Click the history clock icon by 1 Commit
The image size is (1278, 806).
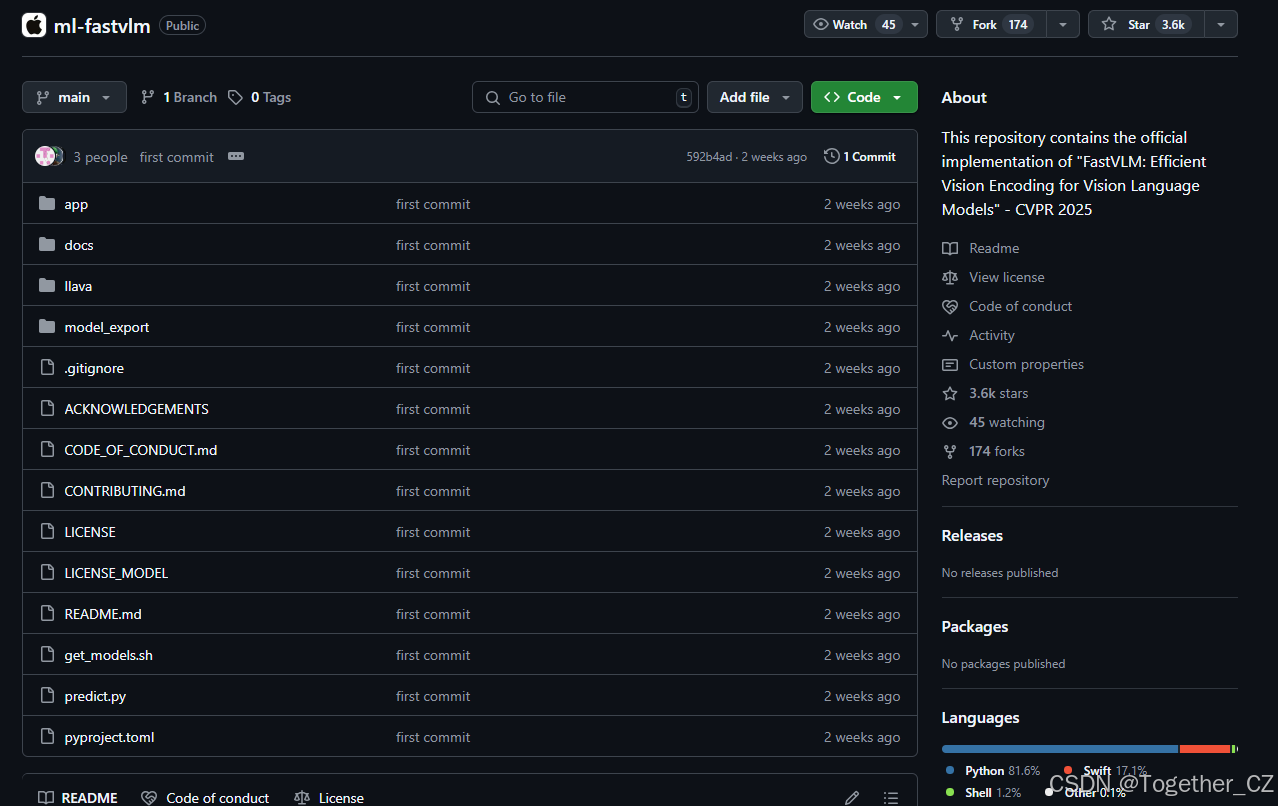point(832,156)
